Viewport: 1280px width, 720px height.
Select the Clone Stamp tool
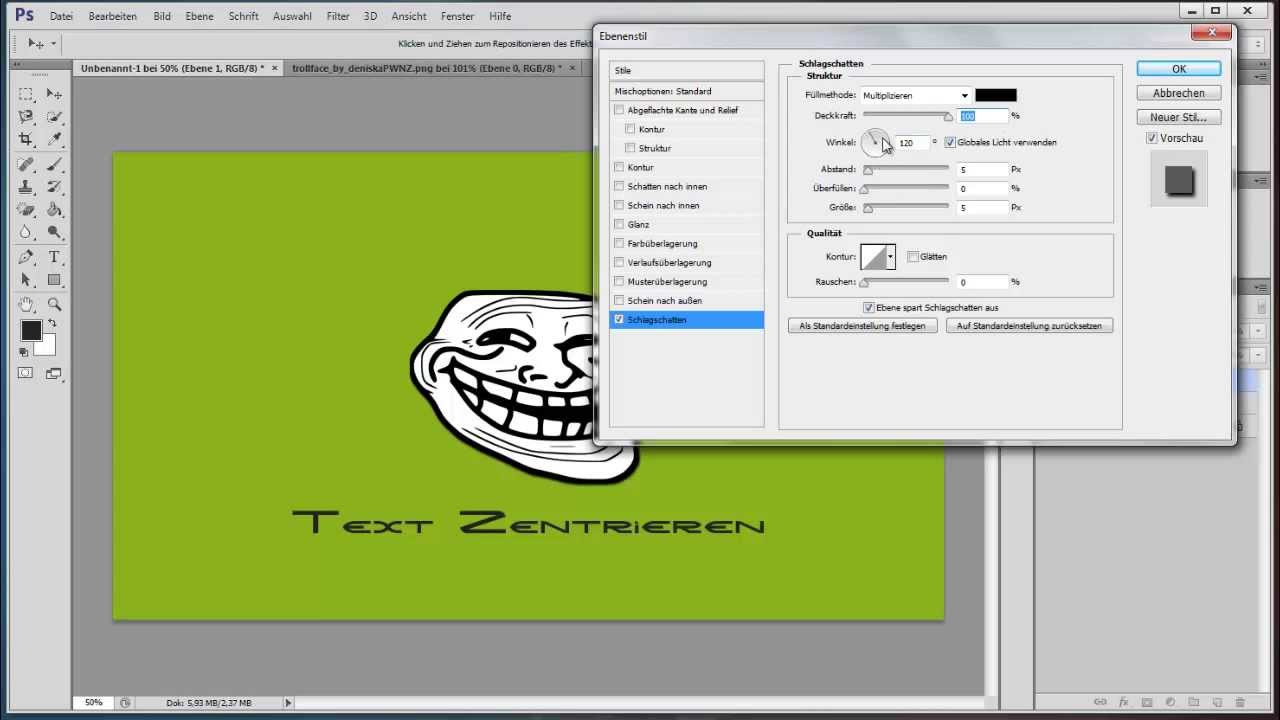pos(26,187)
